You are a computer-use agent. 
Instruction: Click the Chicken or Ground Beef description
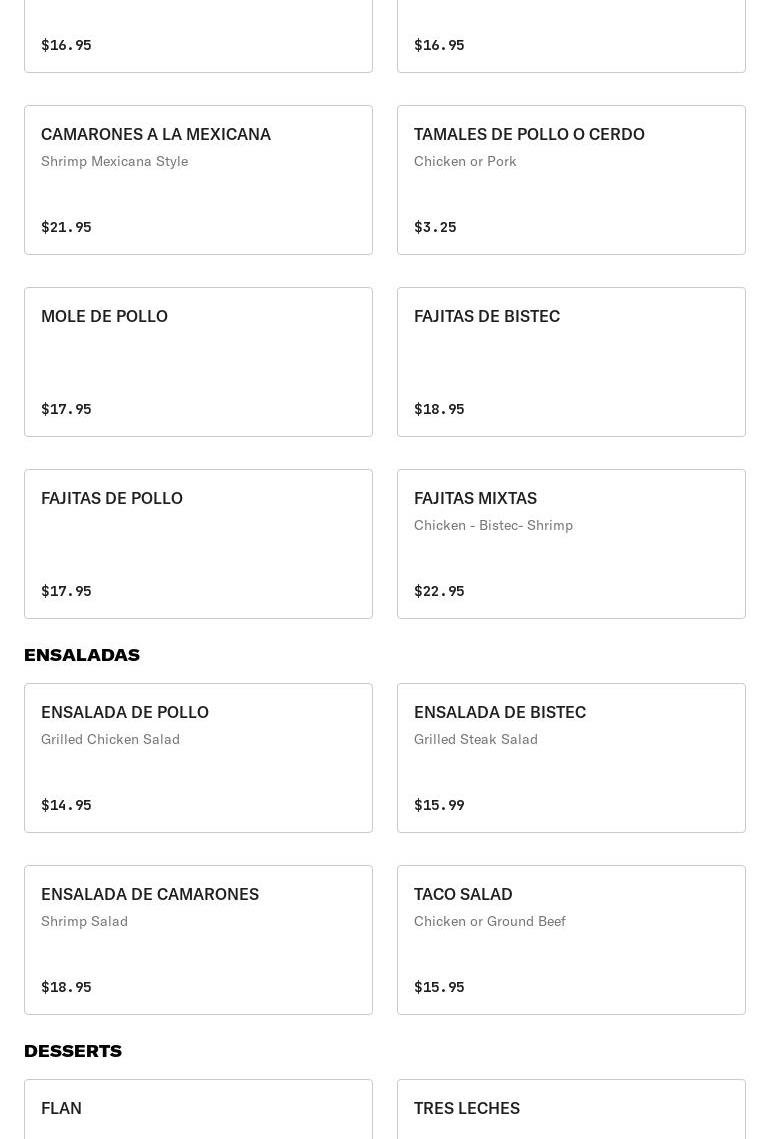(490, 921)
